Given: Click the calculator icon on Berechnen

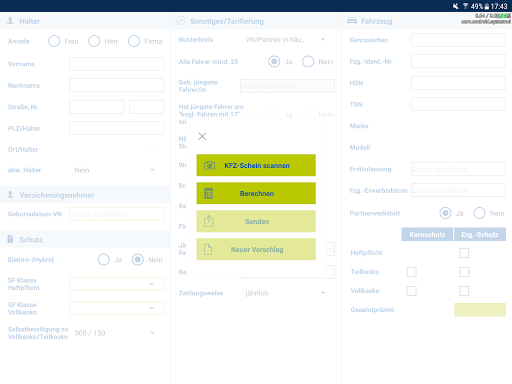Looking at the screenshot, I should [x=209, y=193].
